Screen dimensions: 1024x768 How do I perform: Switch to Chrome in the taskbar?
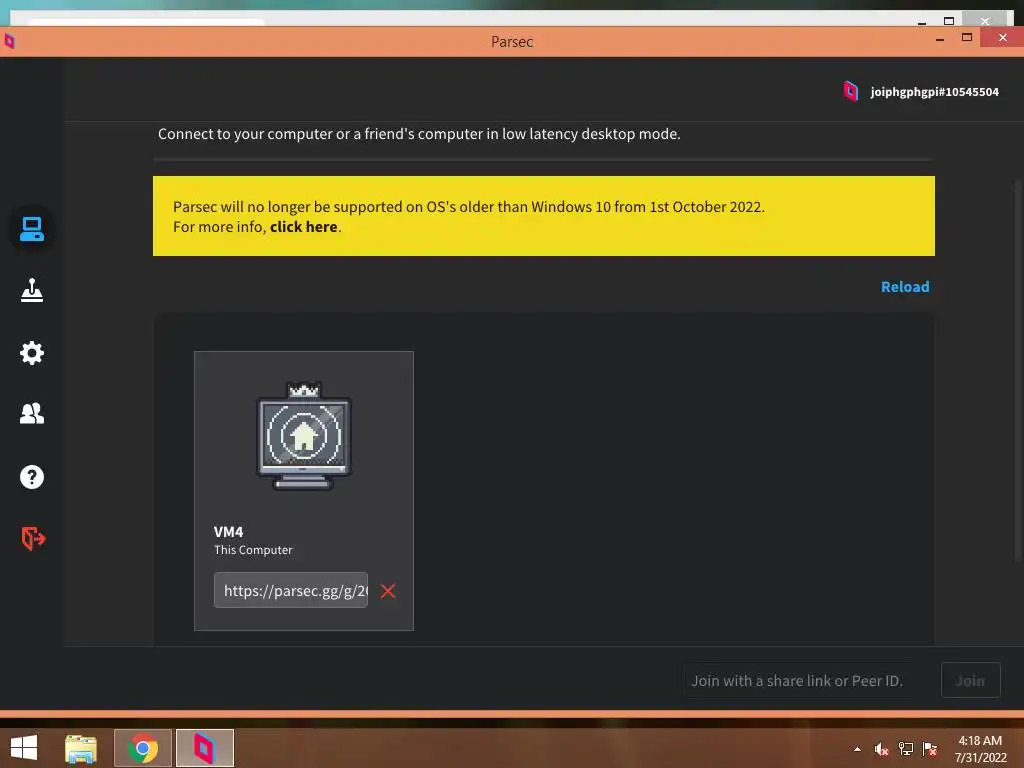click(143, 748)
